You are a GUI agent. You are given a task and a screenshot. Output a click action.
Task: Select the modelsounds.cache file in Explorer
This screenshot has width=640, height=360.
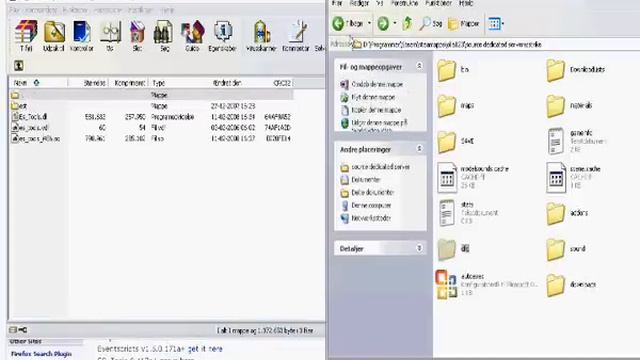click(x=473, y=177)
